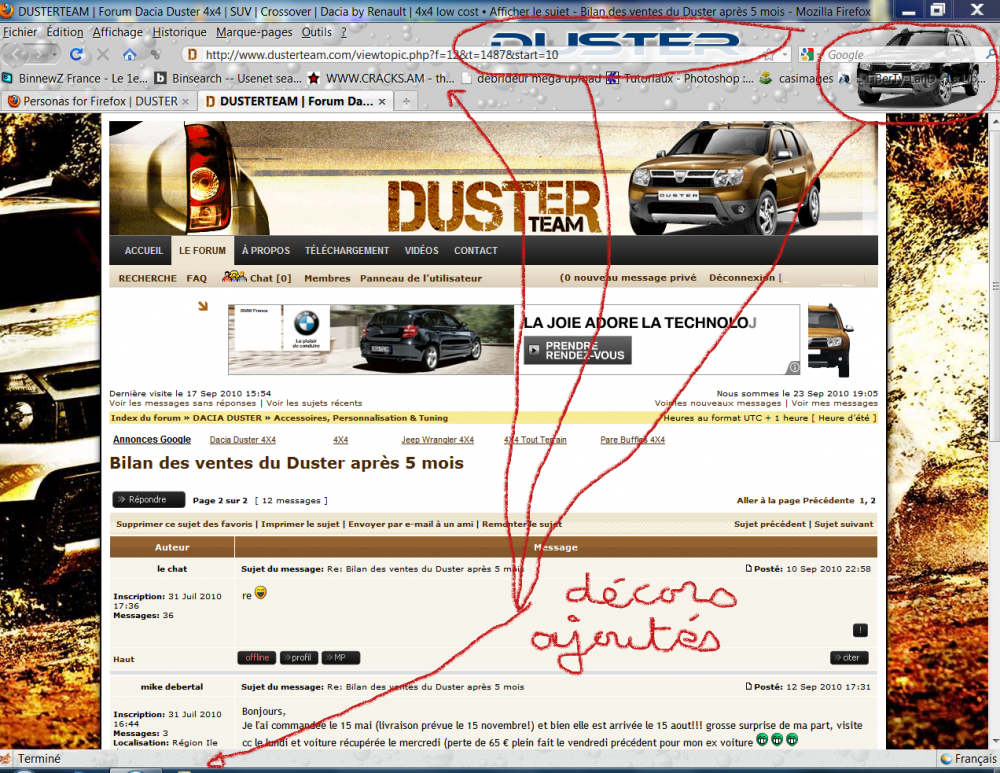Viewport: 1000px width, 773px height.
Task: Click Supprimer ce sujet des favoris
Action: (x=184, y=524)
